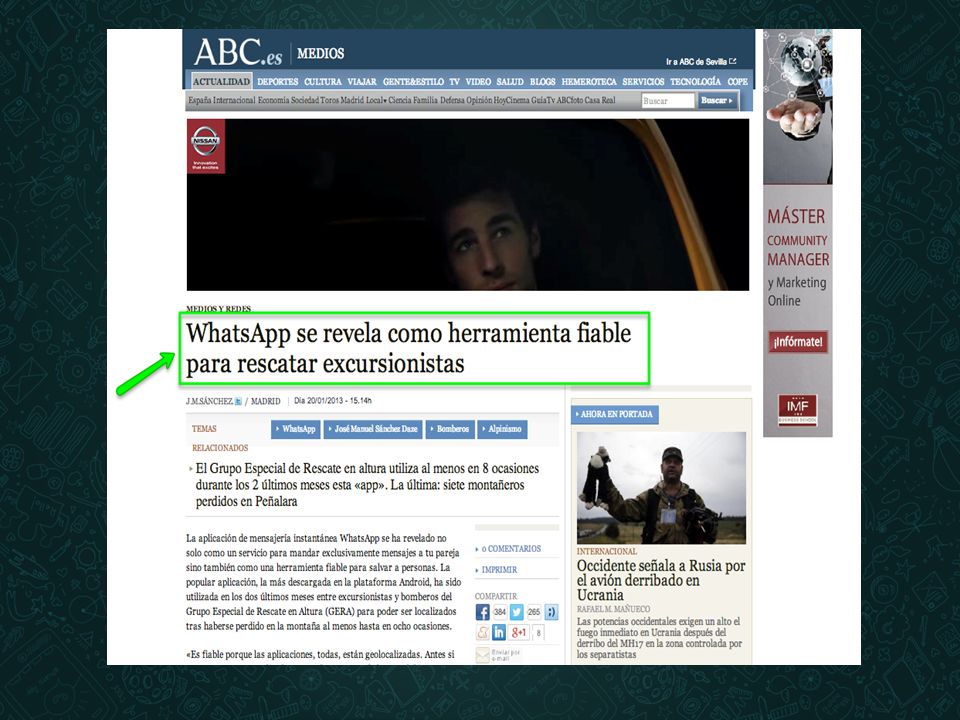Click the WhatsApp topic tag
Screen dimensions: 960x720
pyautogui.click(x=296, y=429)
